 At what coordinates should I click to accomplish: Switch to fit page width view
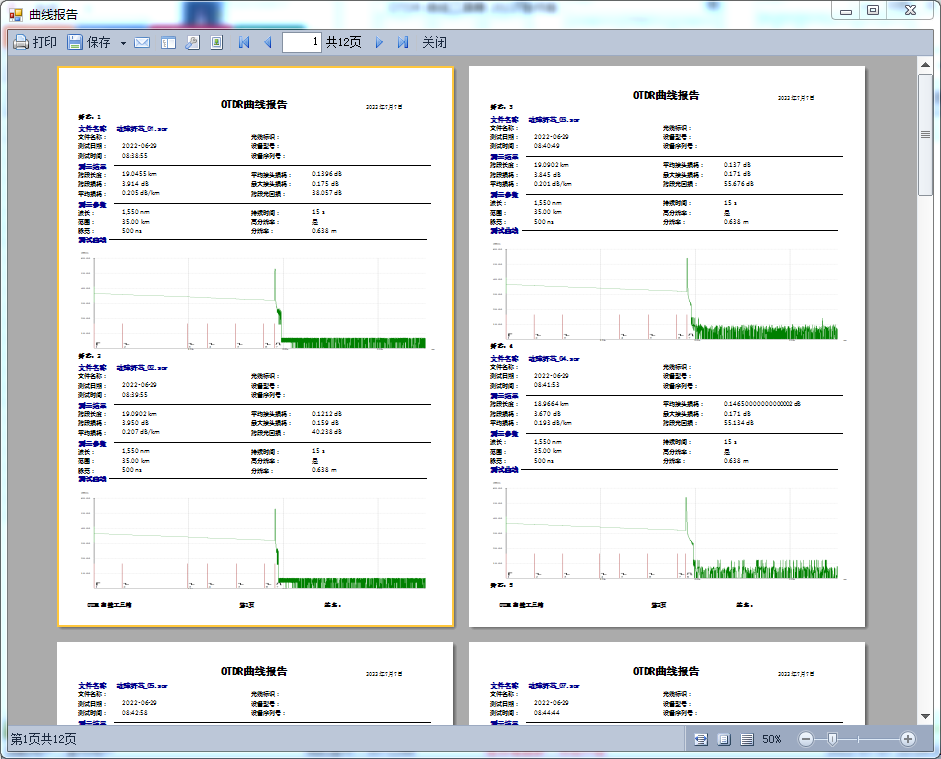pyautogui.click(x=701, y=739)
